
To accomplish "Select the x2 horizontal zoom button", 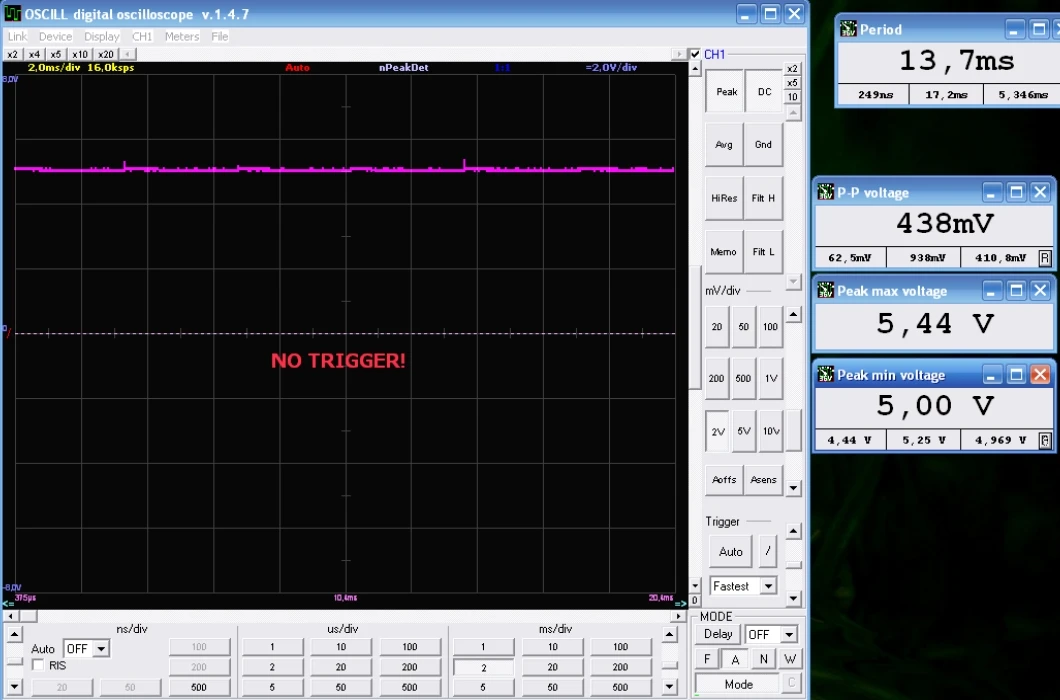I will 13,54.
